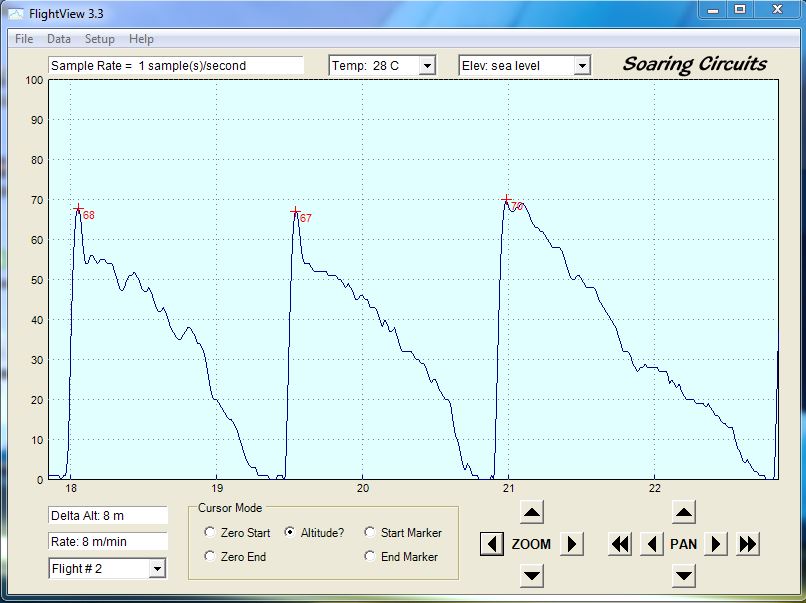
Task: Fast pan right with double right arrow
Action: [x=747, y=544]
